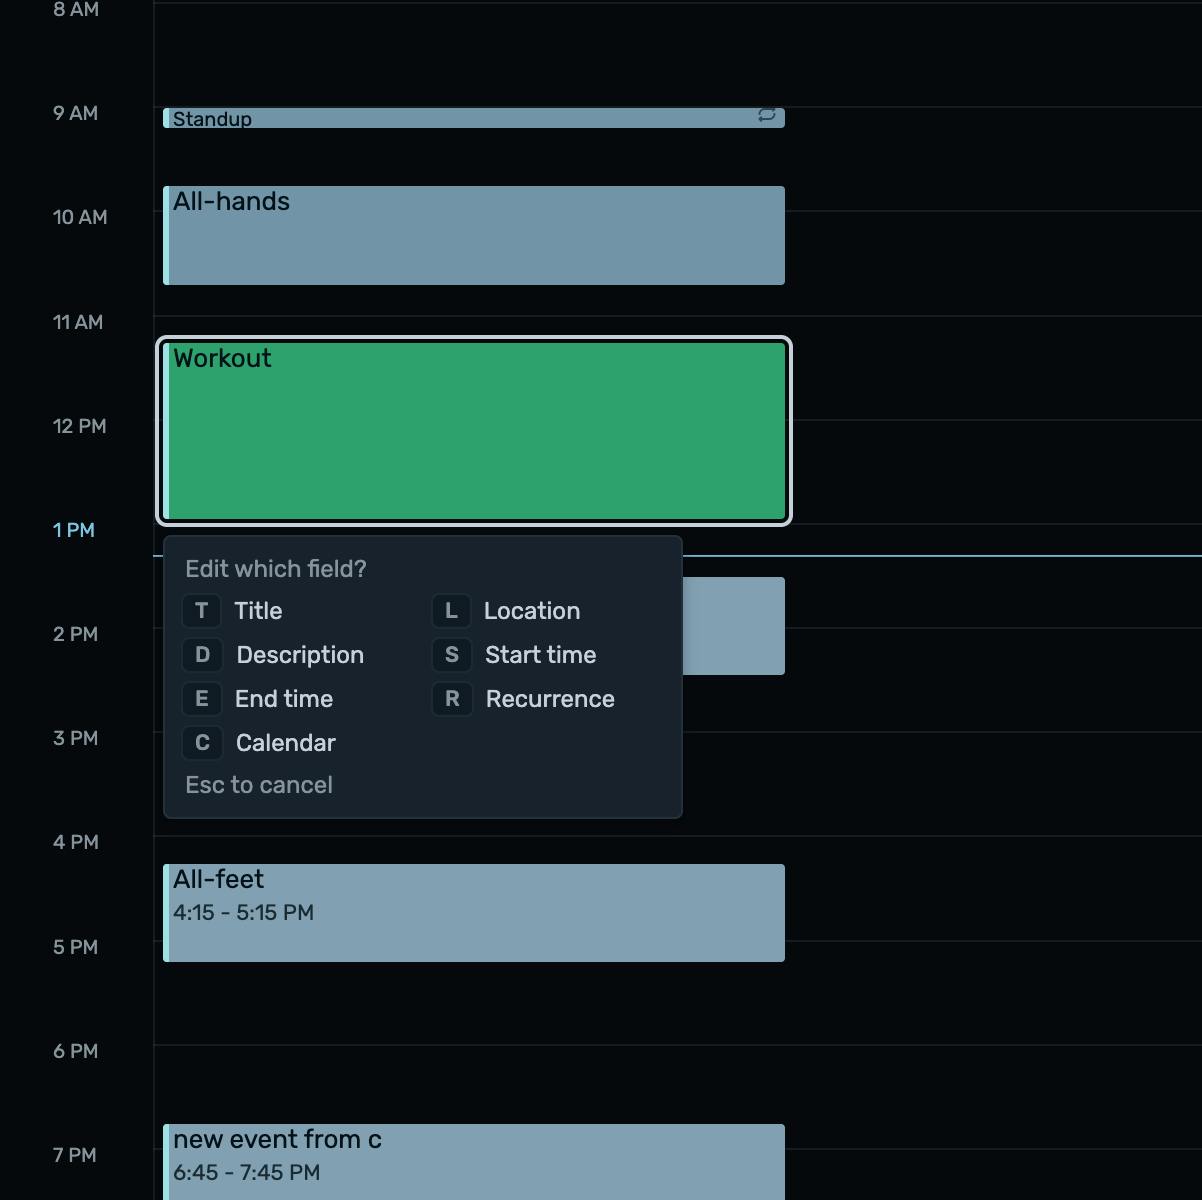Viewport: 1202px width, 1200px height.
Task: Open the new event from c
Action: coord(474,1162)
